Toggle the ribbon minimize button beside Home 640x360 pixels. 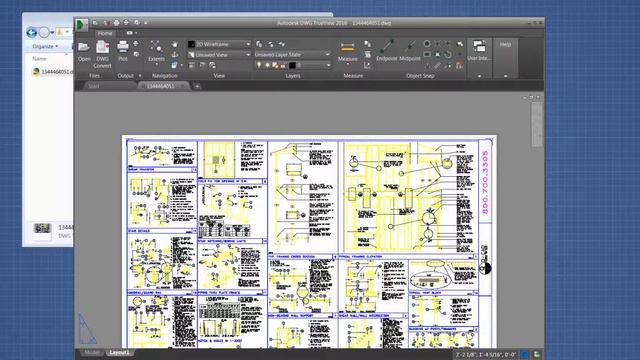pyautogui.click(x=131, y=33)
